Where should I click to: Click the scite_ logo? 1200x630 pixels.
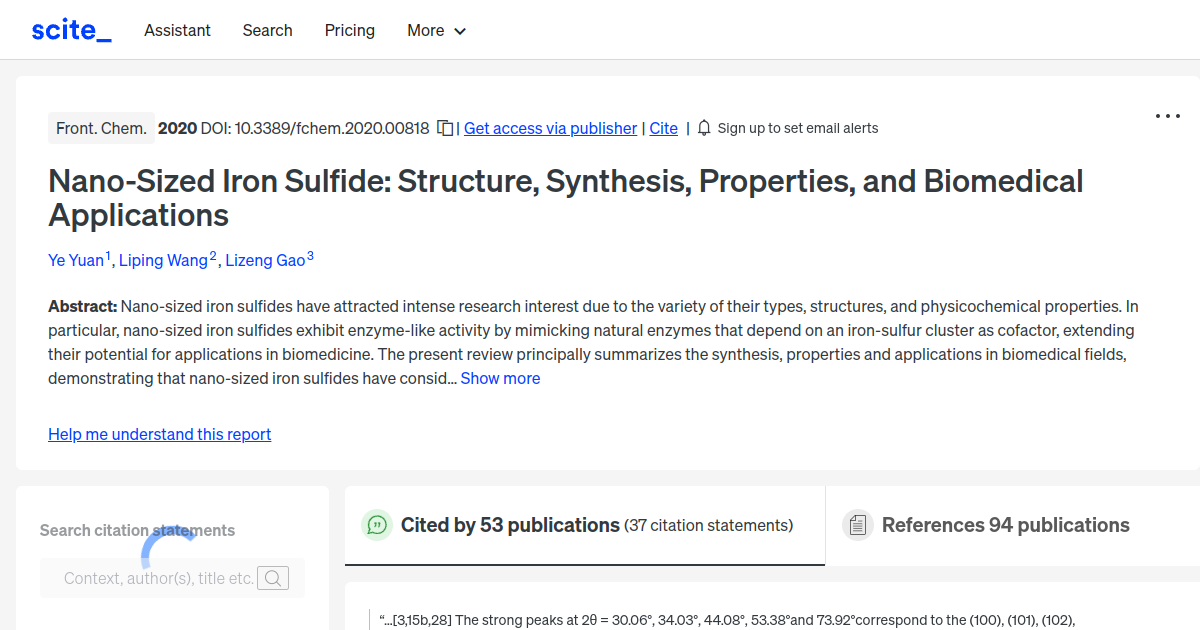70,29
